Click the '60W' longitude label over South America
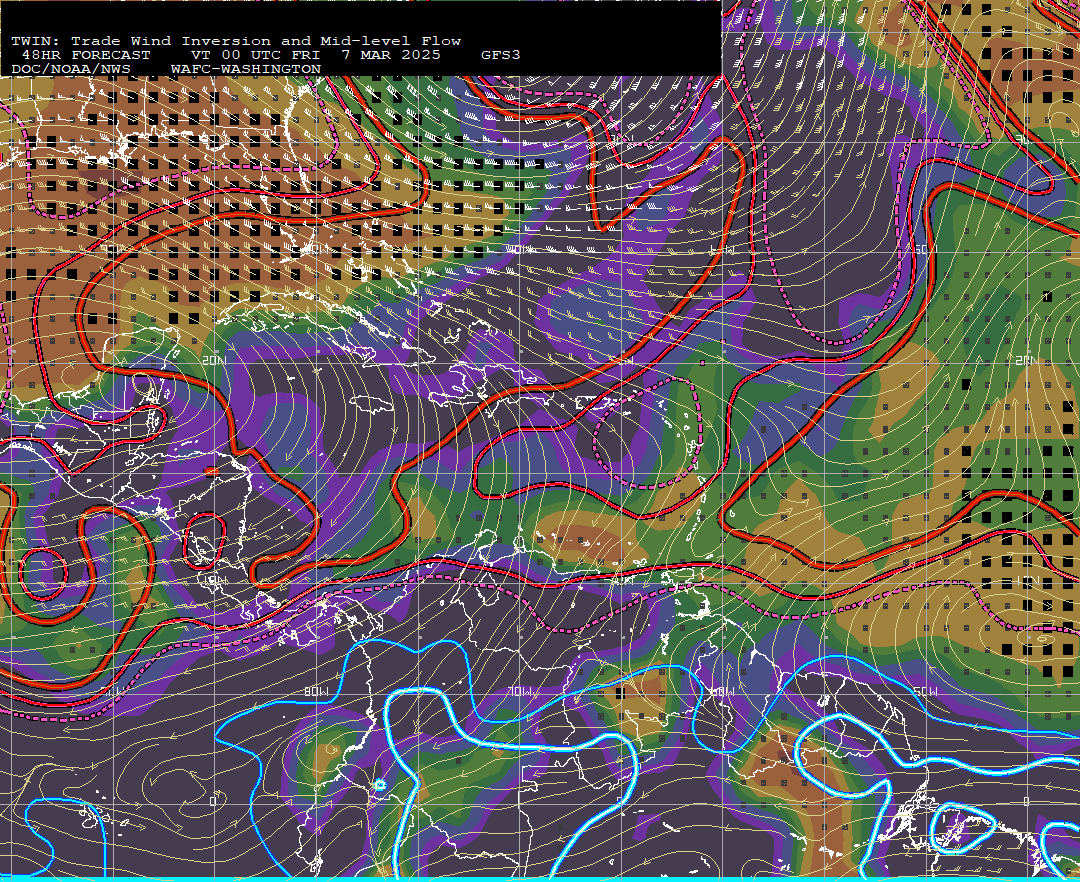The image size is (1080, 882). [722, 691]
